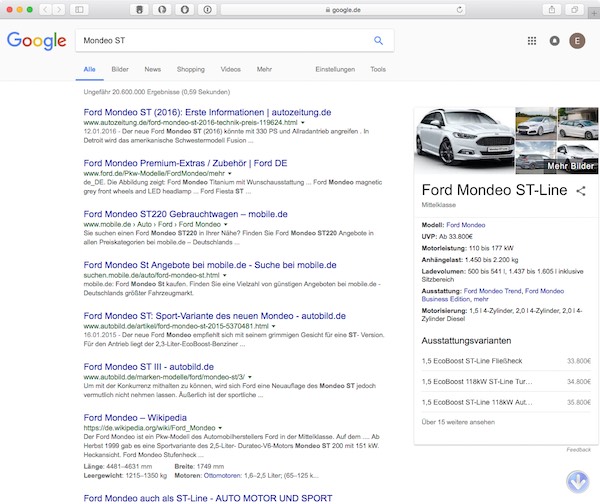The image size is (600, 504).
Task: Open search Tools
Action: point(378,69)
